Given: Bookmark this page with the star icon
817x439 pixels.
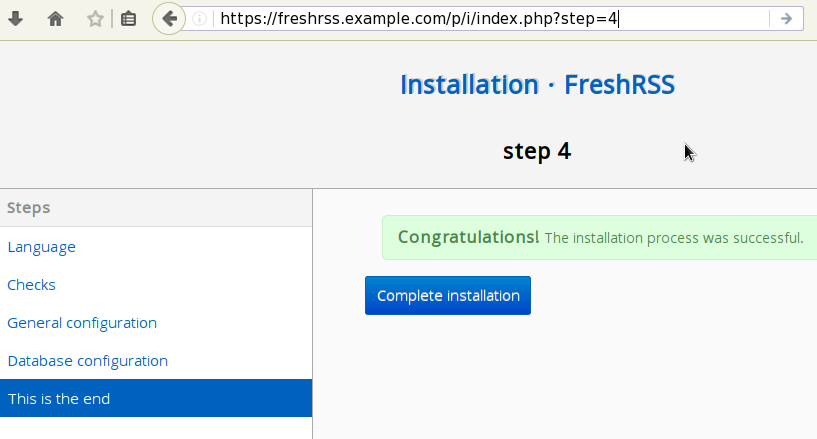Looking at the screenshot, I should coord(95,18).
